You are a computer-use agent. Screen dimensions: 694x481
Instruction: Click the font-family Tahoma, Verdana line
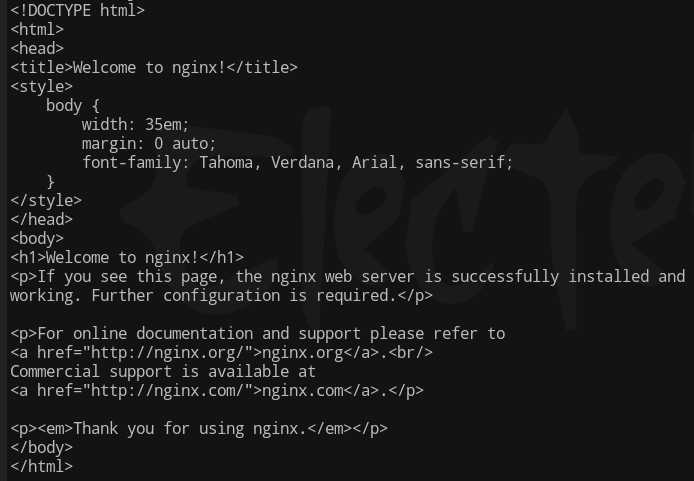click(297, 163)
